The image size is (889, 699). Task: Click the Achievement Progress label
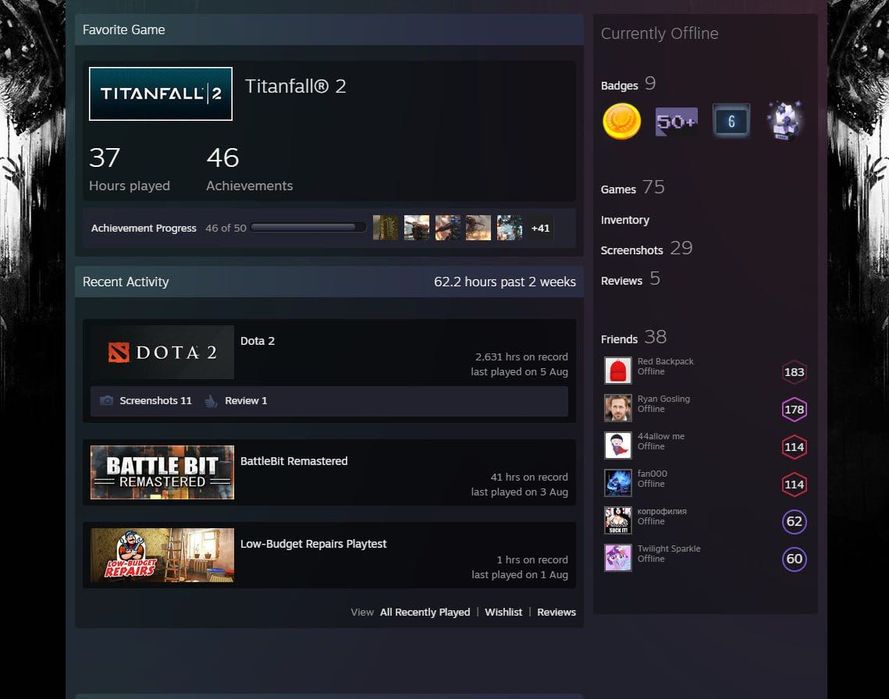point(143,228)
